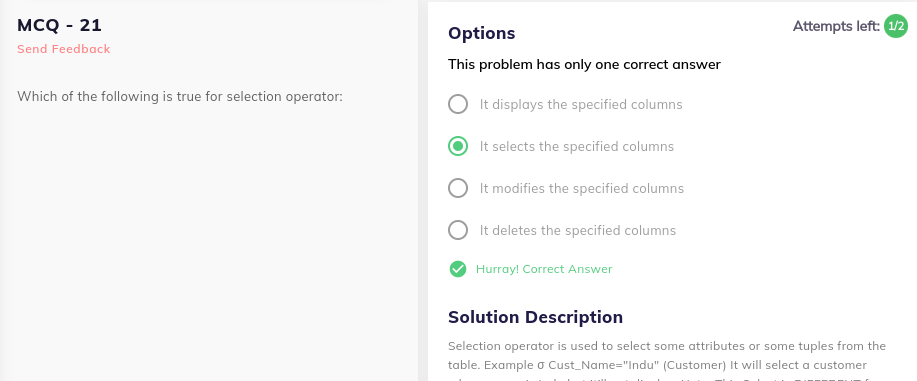Click the solution description paragraph

667,360
